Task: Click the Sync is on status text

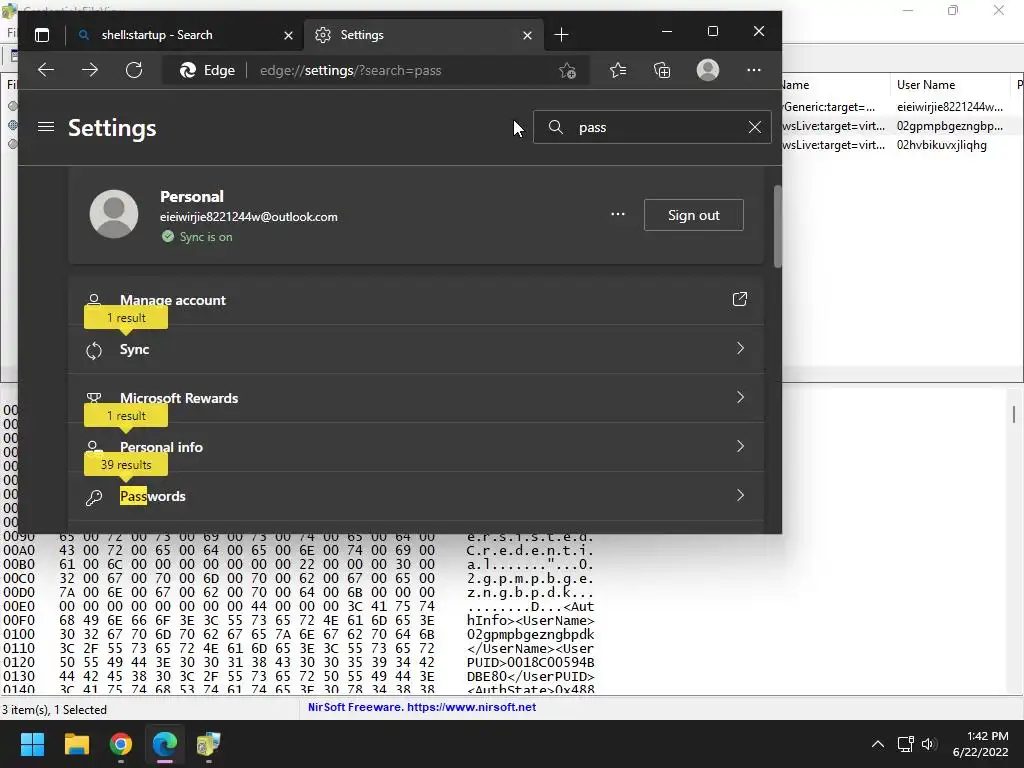Action: point(206,237)
